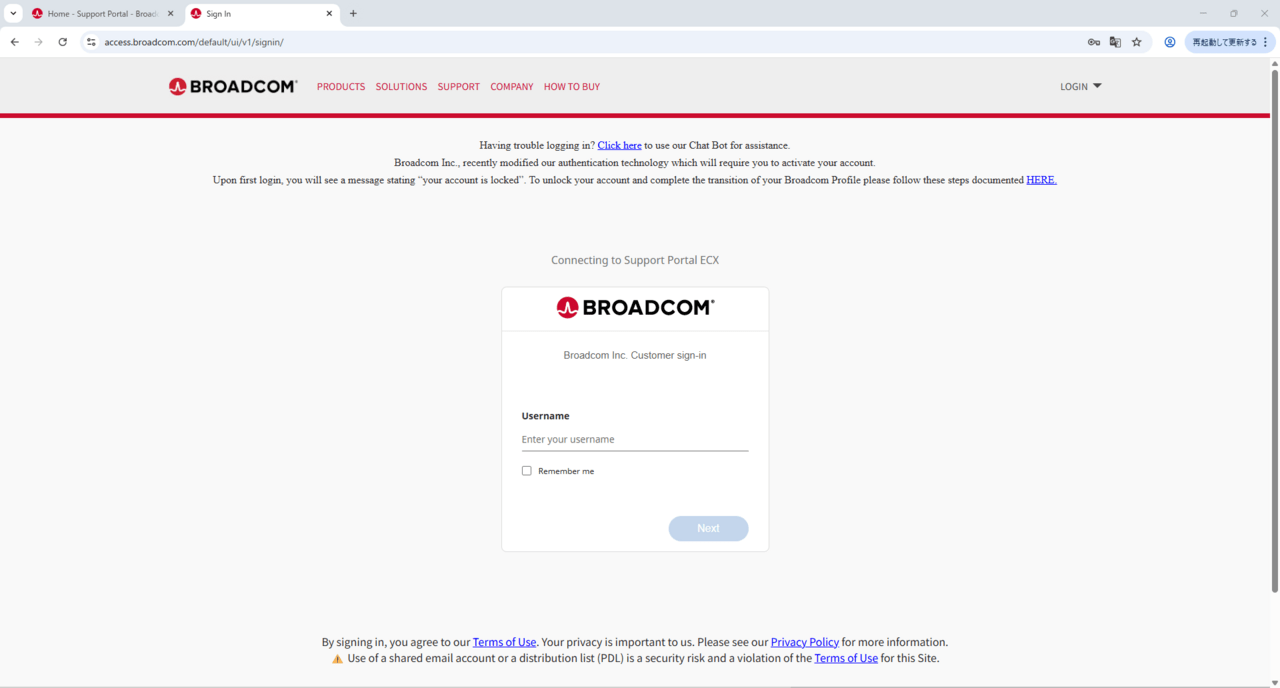
Task: View site information icon in address bar
Action: [x=91, y=42]
